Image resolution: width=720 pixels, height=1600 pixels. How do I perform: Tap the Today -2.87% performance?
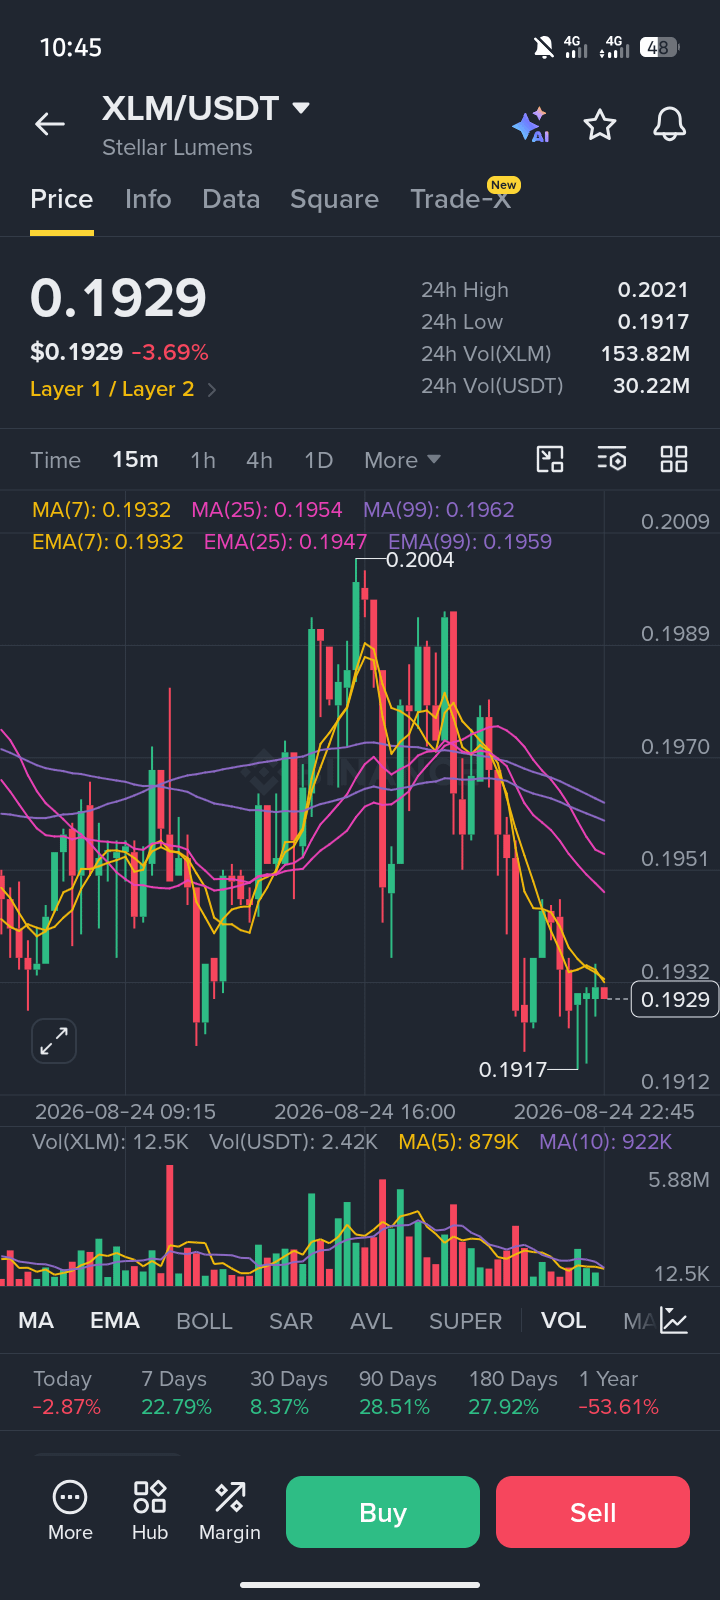67,1393
